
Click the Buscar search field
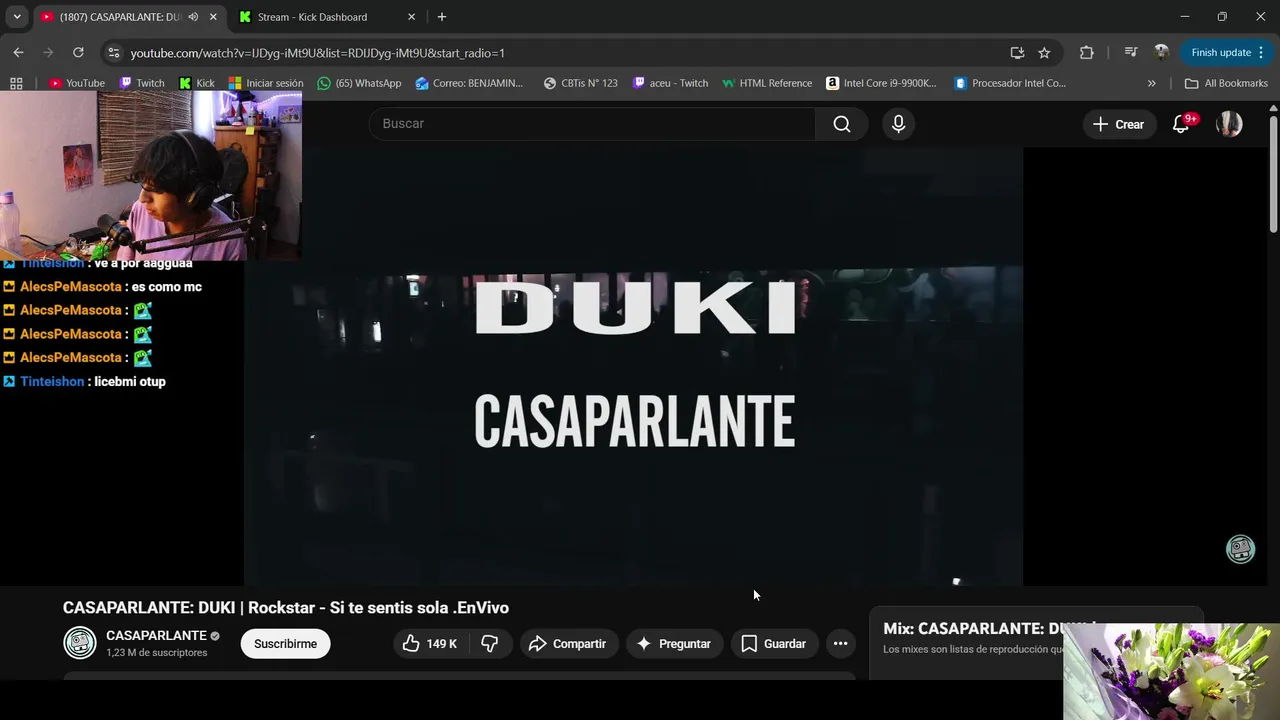[592, 124]
